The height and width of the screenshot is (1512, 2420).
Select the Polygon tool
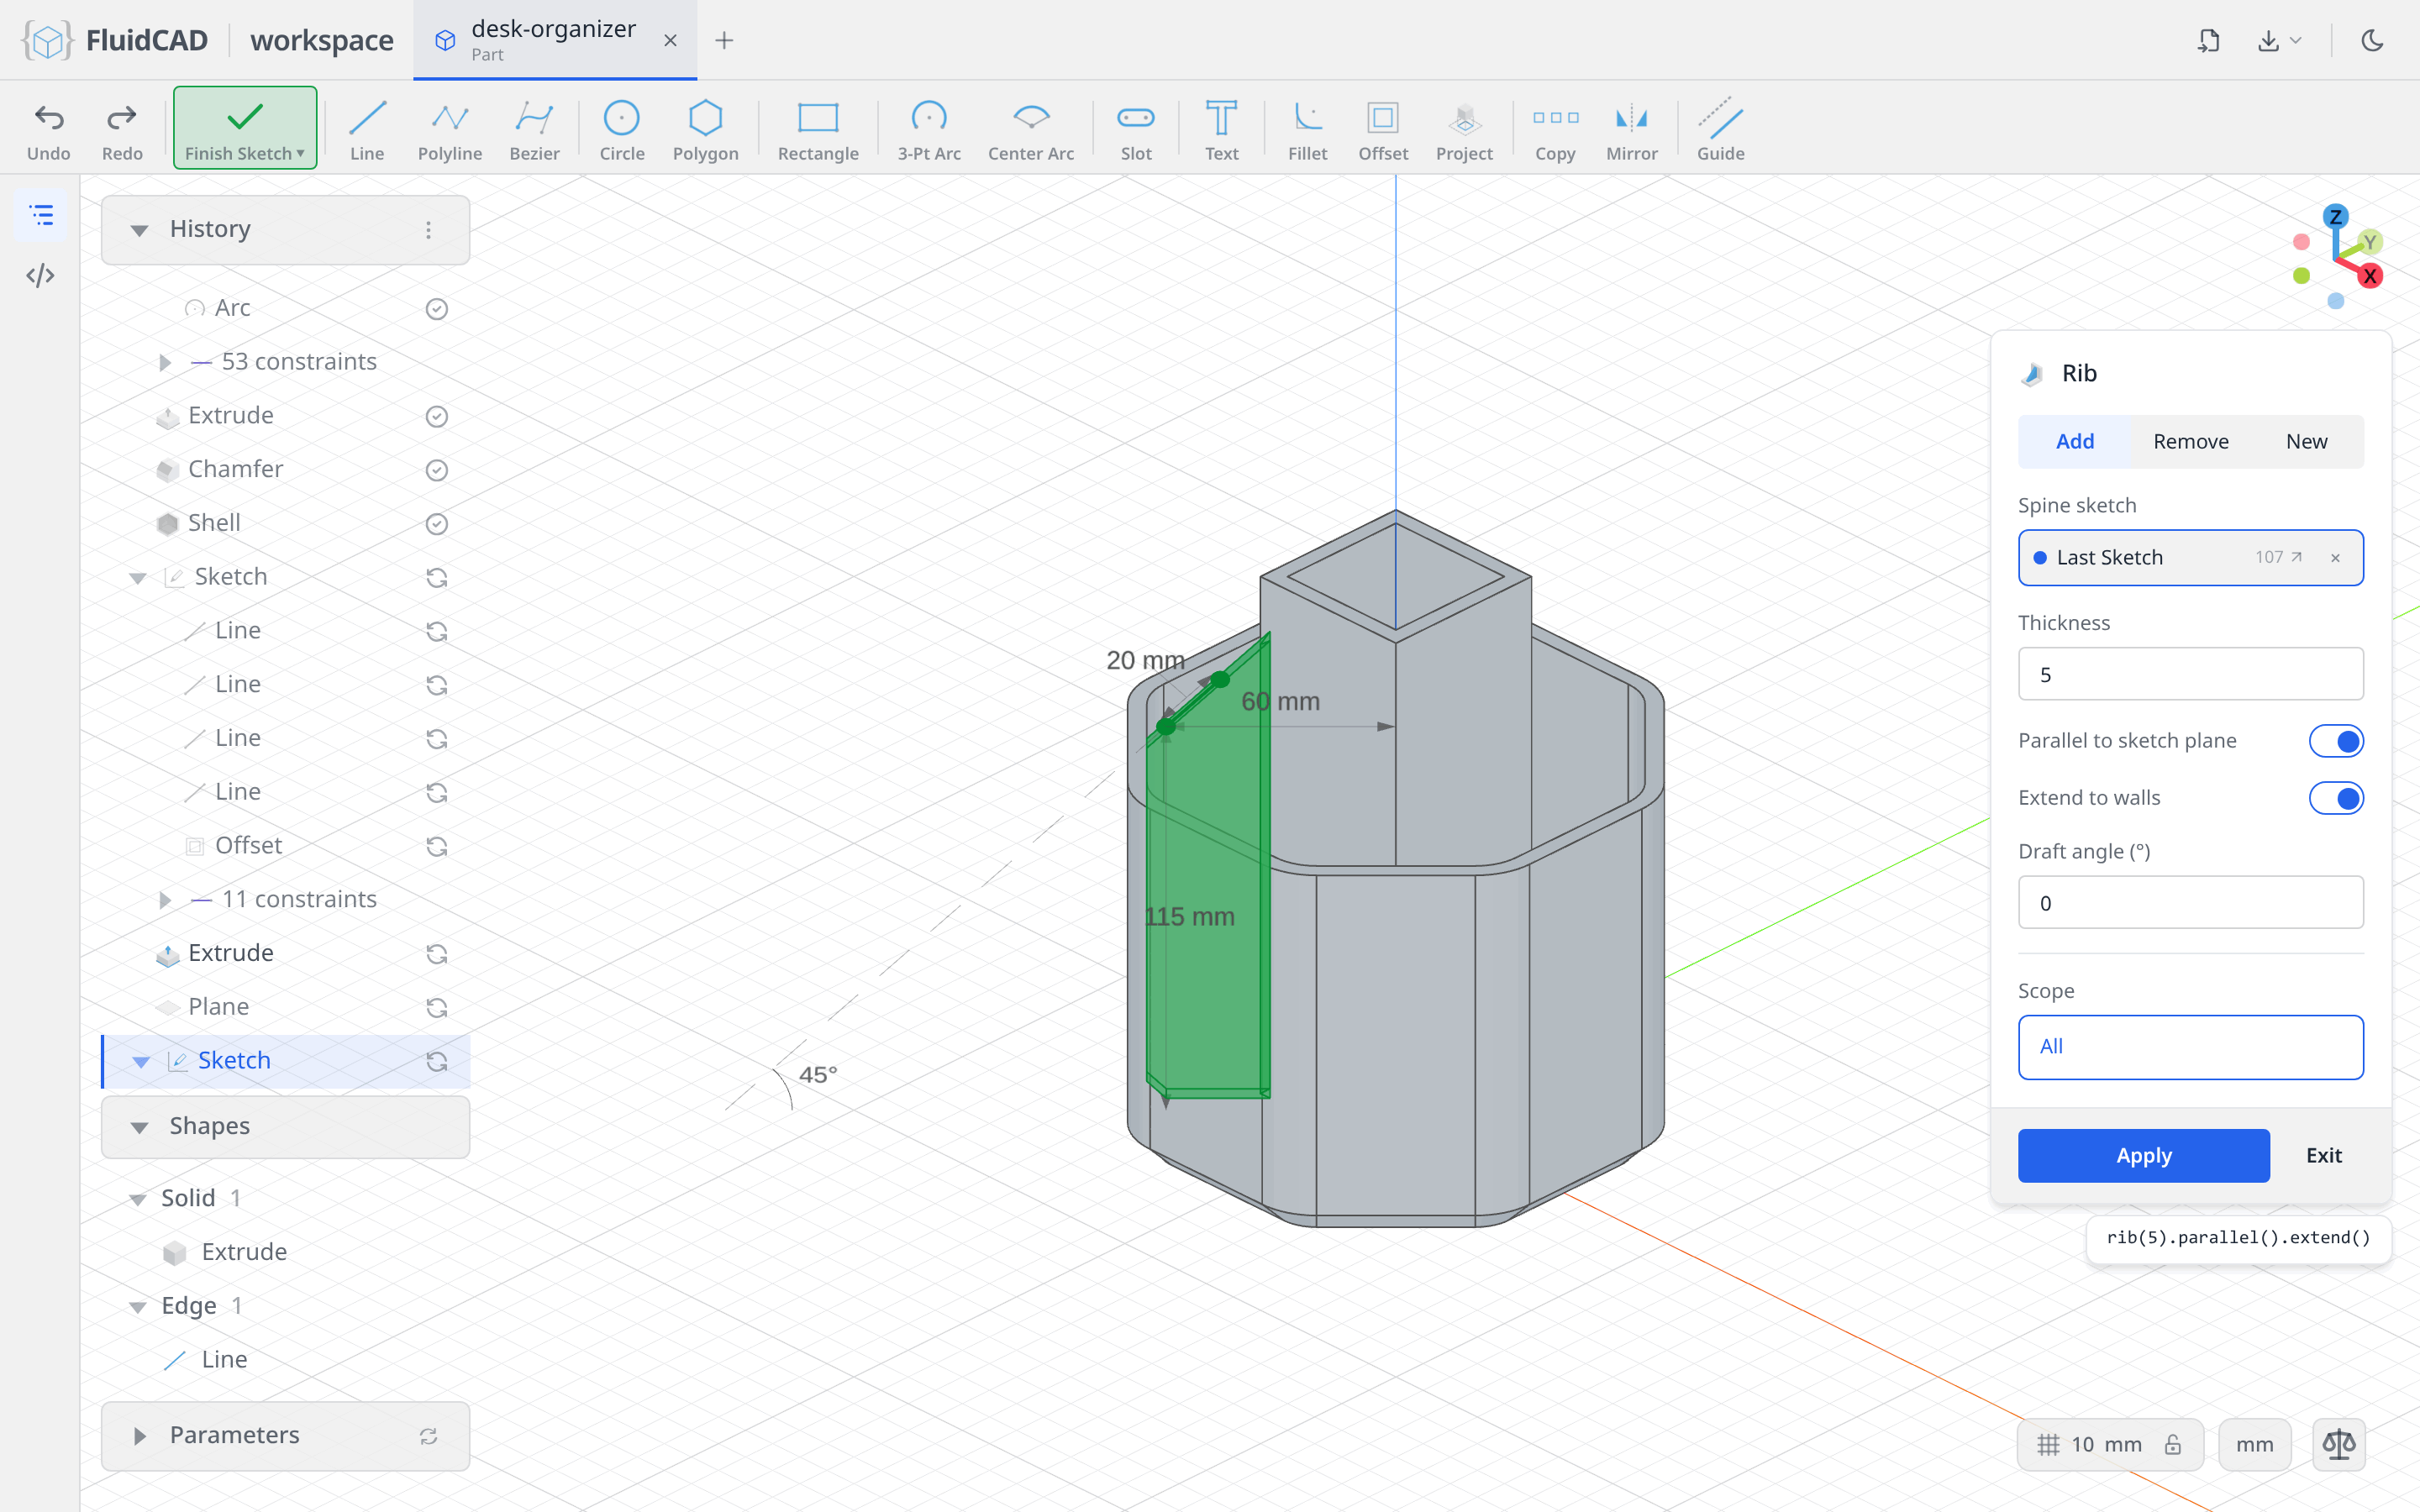705,129
